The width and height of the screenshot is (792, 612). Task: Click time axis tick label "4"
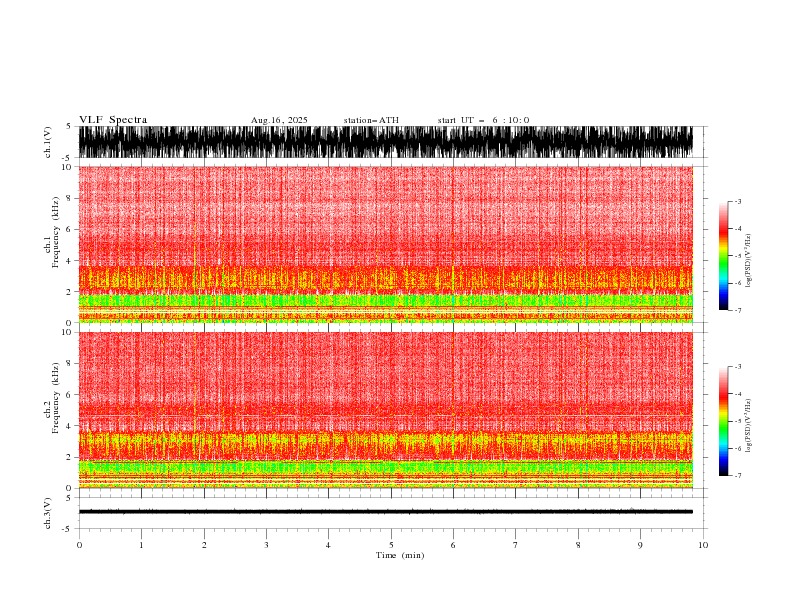(x=328, y=545)
